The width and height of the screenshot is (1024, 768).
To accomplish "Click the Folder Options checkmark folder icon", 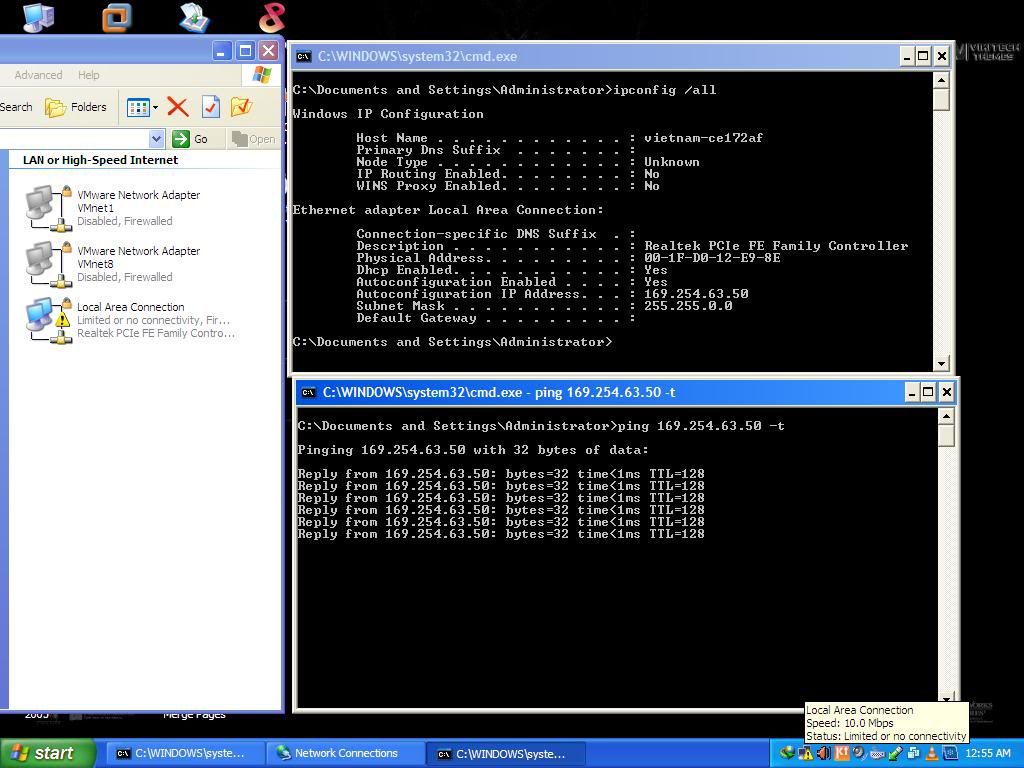I will tap(242, 106).
